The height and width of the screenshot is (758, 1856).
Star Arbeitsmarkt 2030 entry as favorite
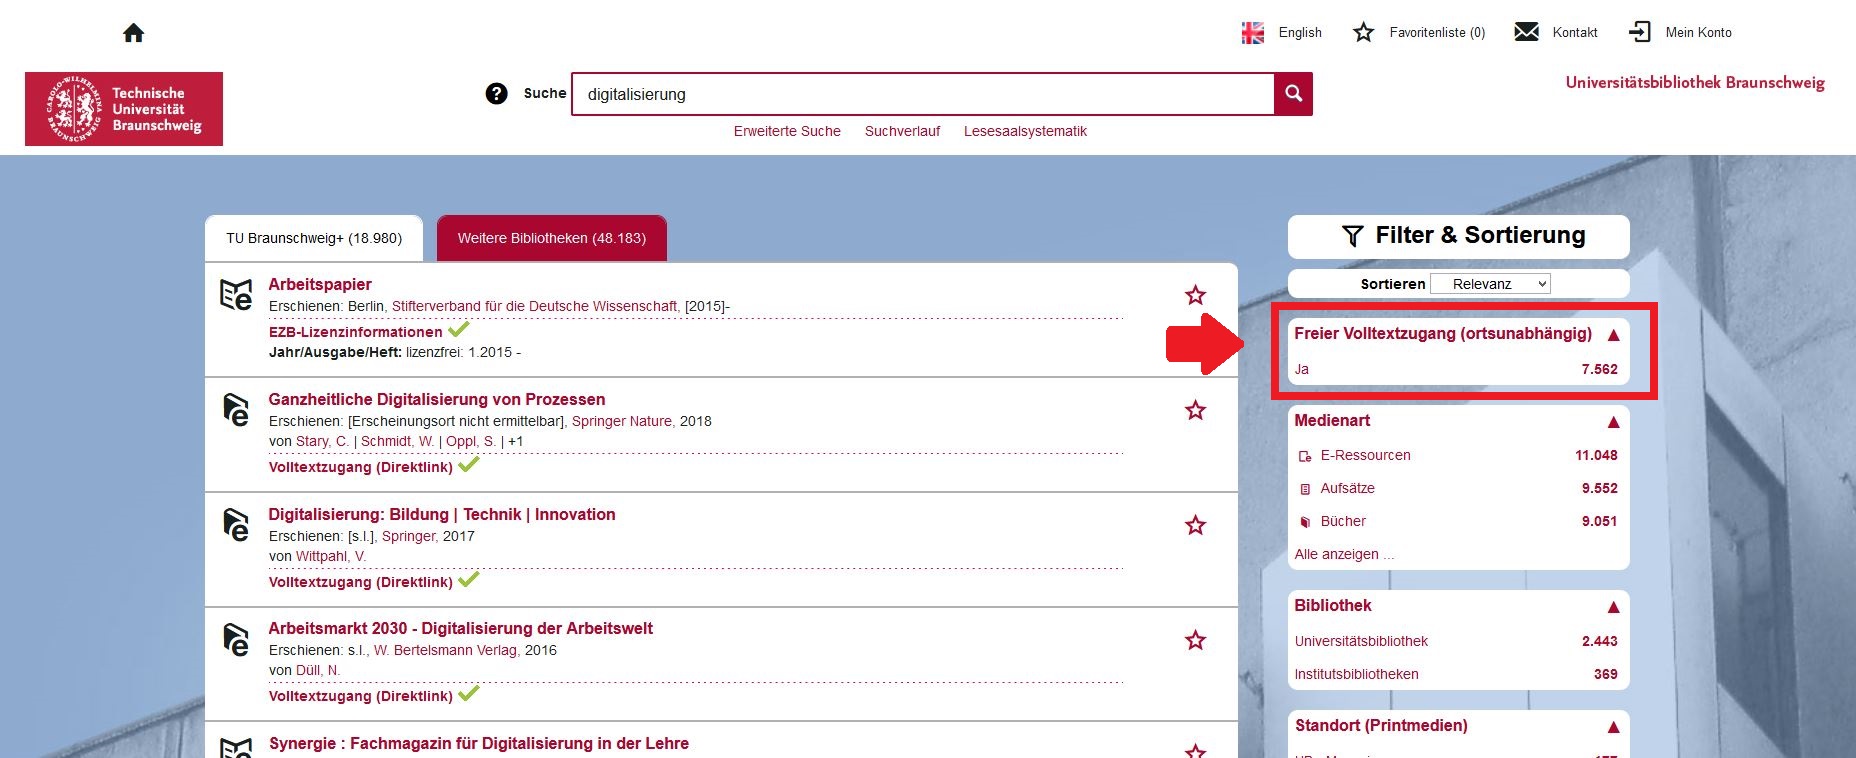click(1195, 640)
